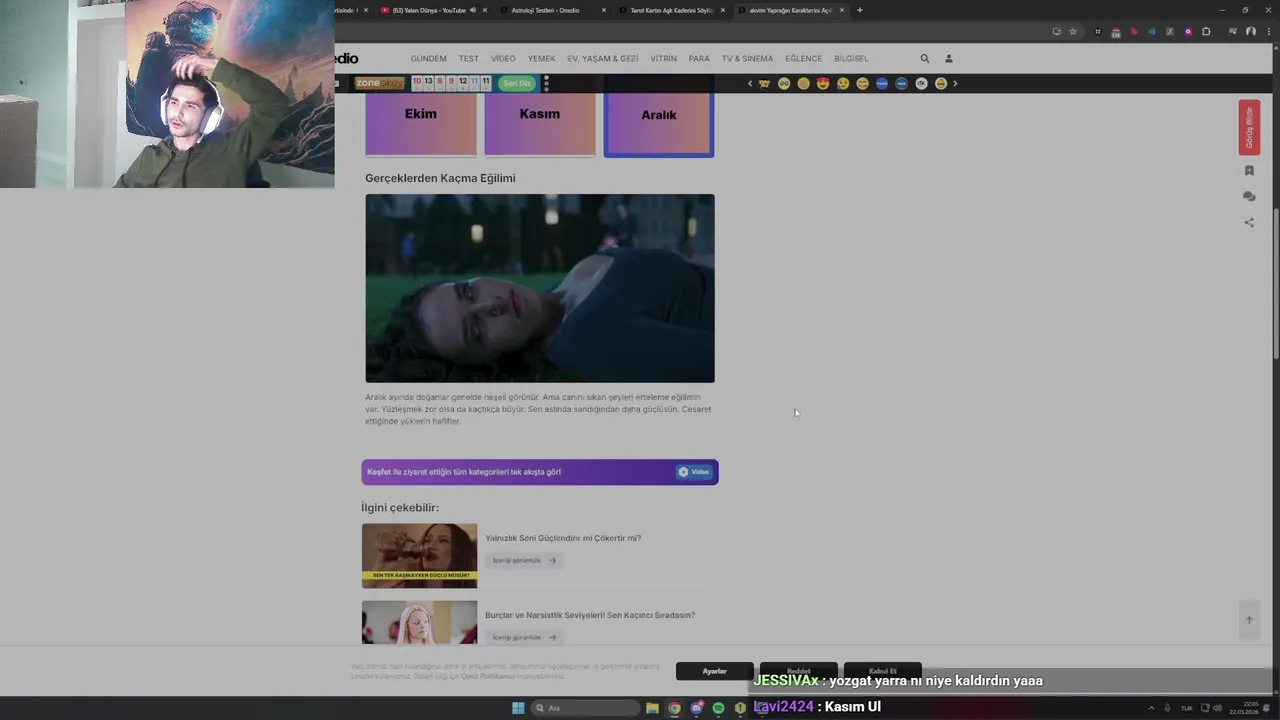Viewport: 1280px width, 720px height.
Task: Click the Seri Diz button
Action: point(517,83)
